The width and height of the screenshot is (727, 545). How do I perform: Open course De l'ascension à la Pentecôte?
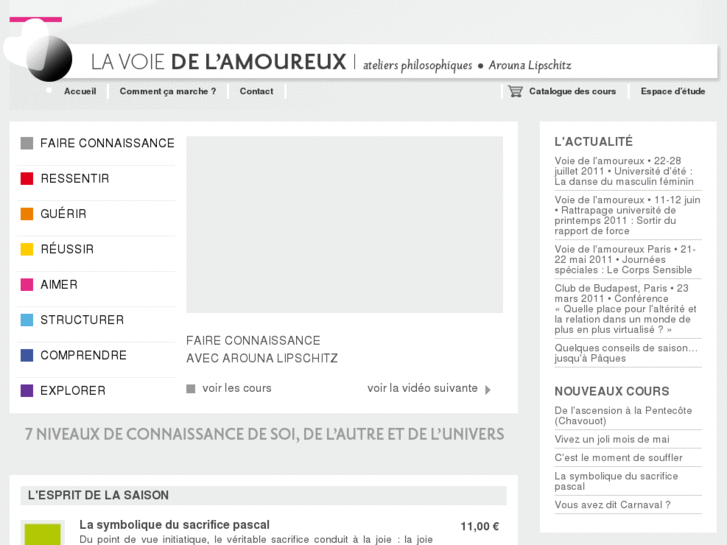(x=623, y=416)
